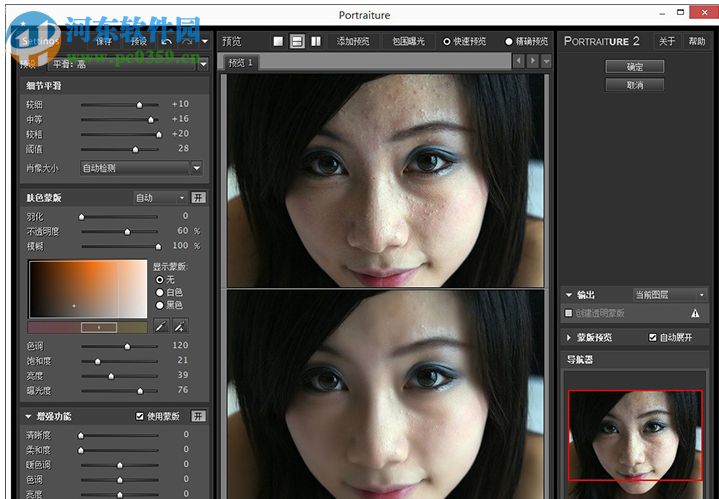Select the add-to-mask eyedropper plus tool
The height and width of the screenshot is (499, 719).
(x=180, y=326)
